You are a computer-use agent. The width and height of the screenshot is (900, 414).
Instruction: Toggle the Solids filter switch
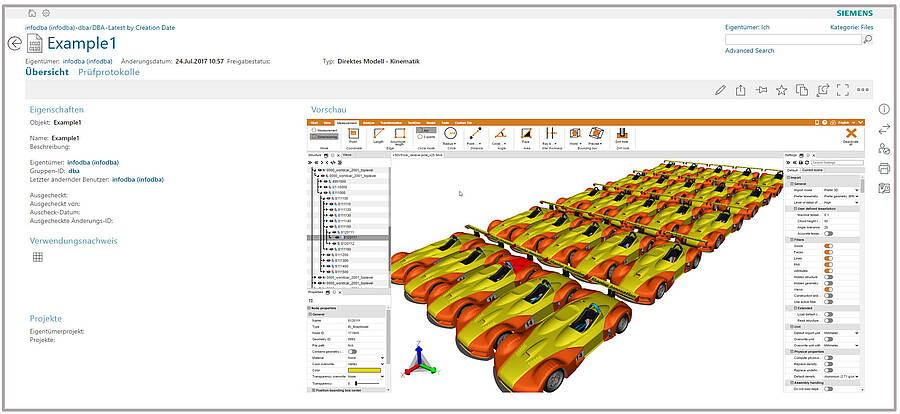tap(828, 246)
